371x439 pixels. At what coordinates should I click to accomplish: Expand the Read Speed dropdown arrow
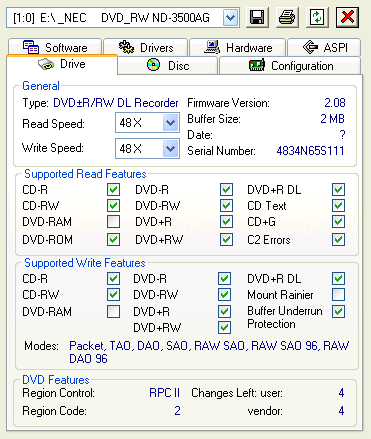tap(171, 123)
